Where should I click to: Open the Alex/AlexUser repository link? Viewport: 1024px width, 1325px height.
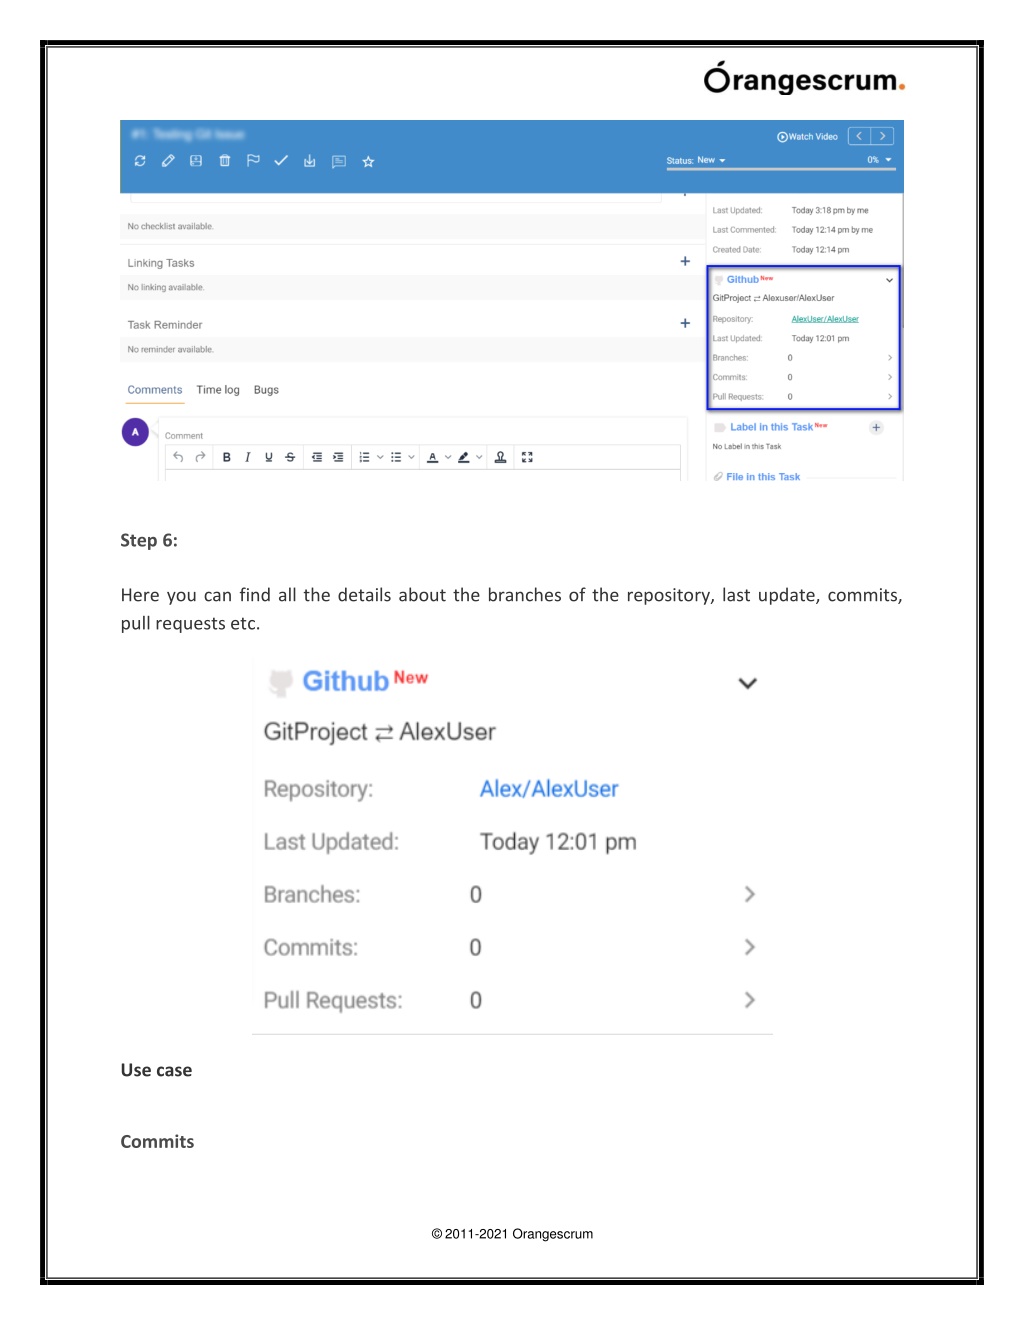click(549, 789)
